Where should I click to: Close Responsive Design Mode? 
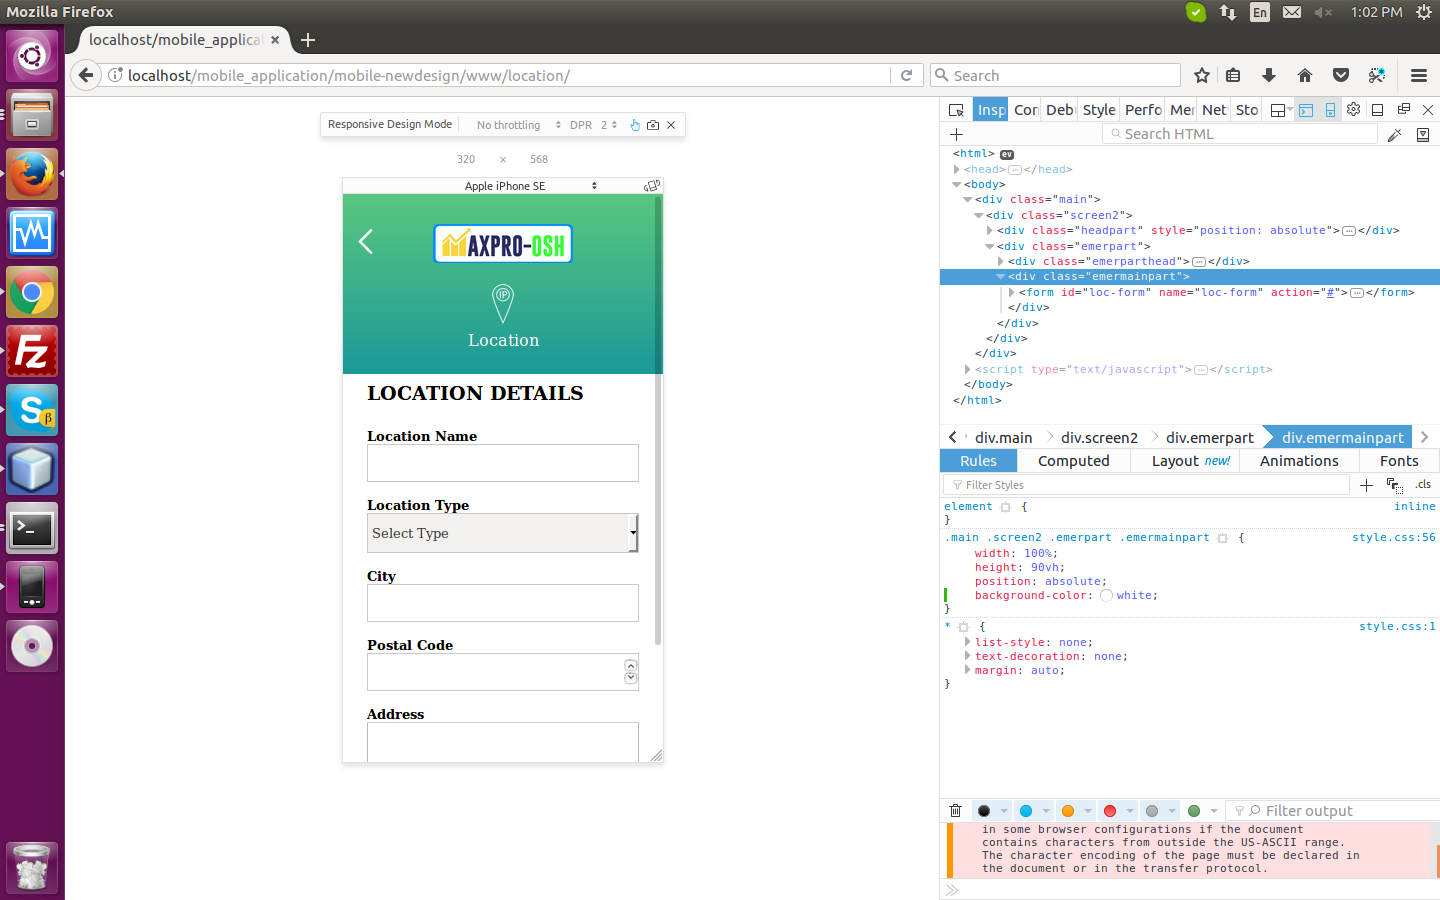pyautogui.click(x=671, y=125)
